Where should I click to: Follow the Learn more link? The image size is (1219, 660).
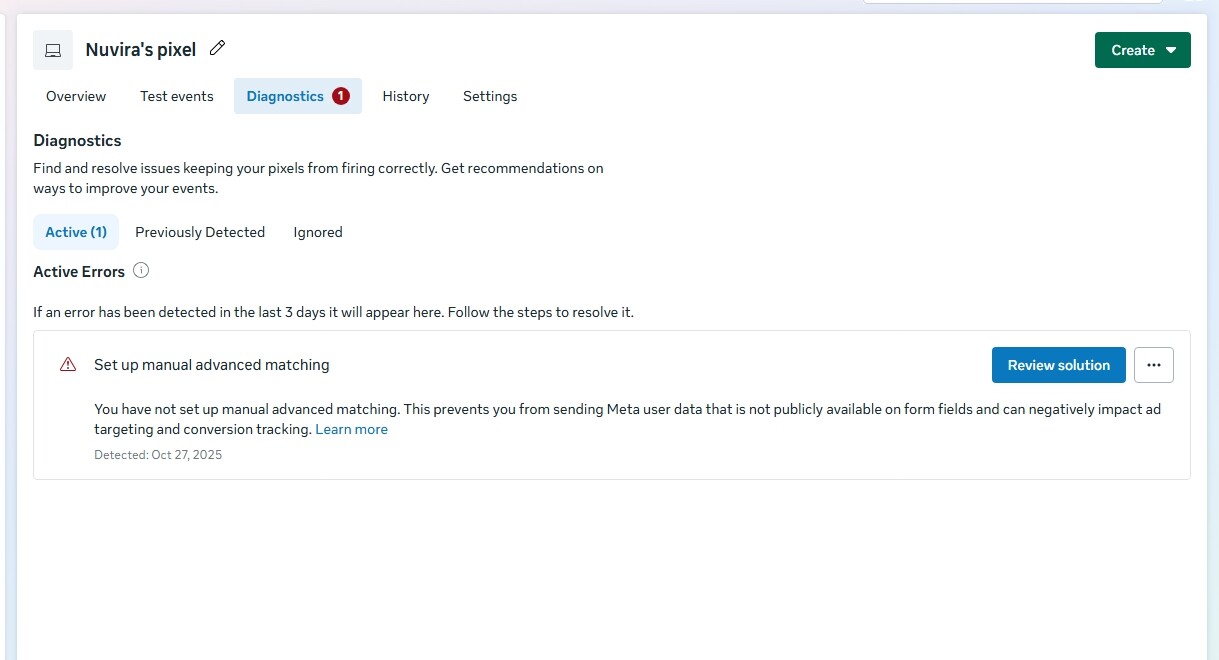[351, 429]
